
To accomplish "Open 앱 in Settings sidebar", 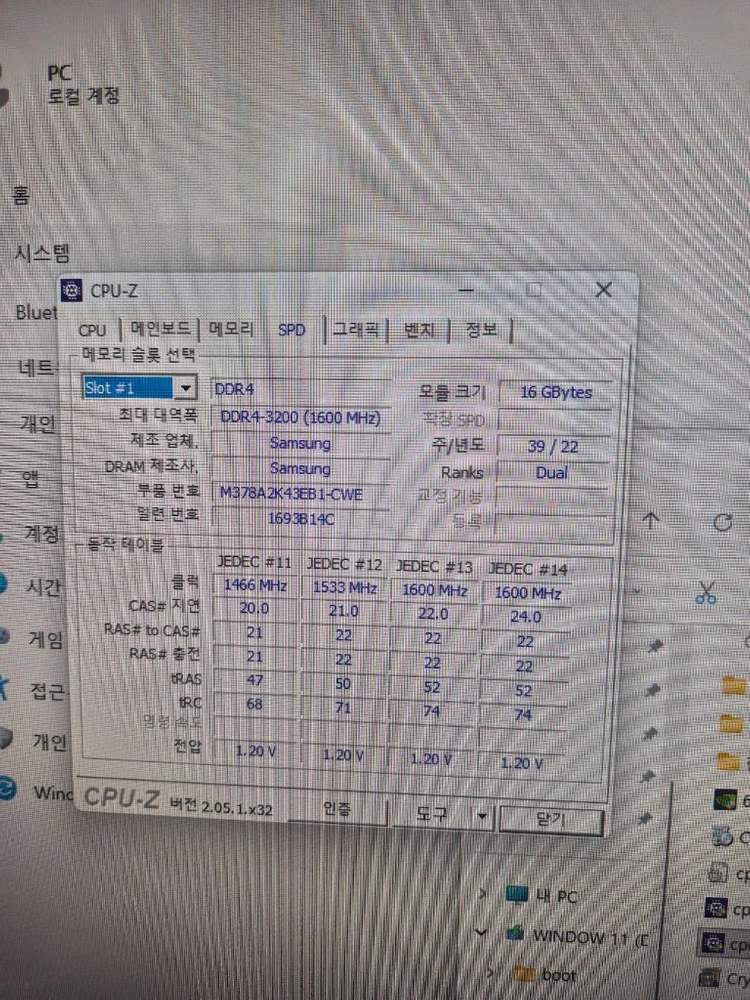I will 31,479.
